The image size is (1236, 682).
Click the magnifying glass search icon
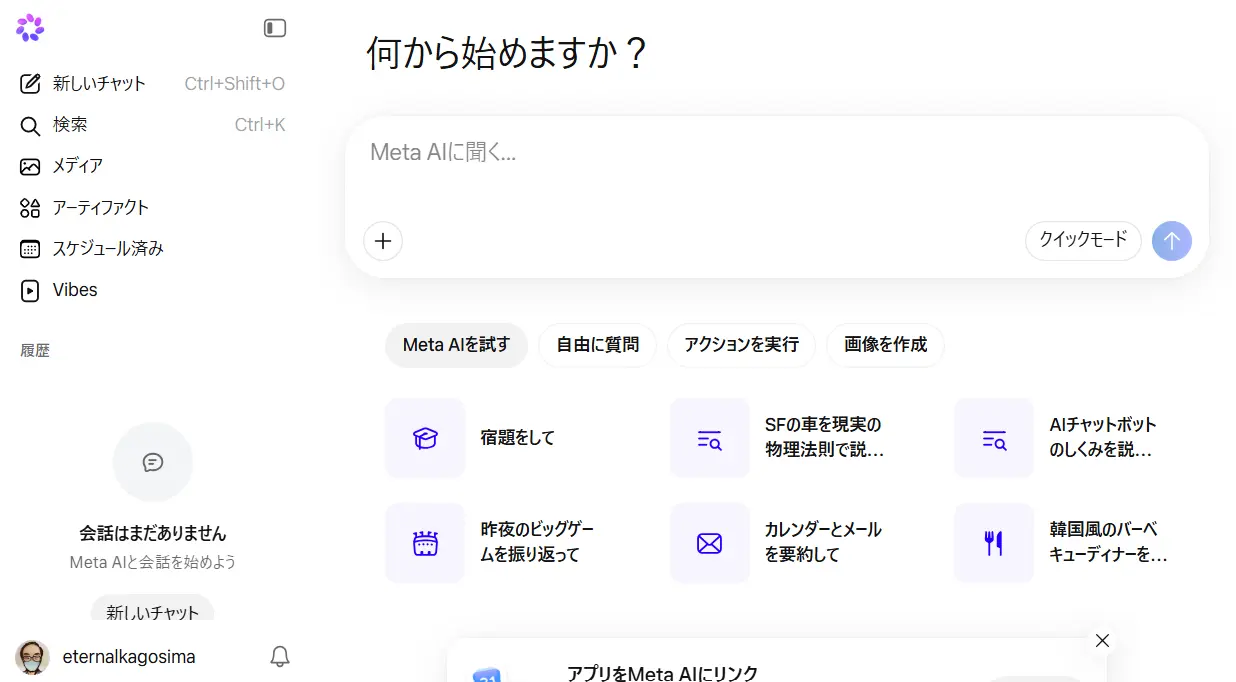click(x=30, y=125)
